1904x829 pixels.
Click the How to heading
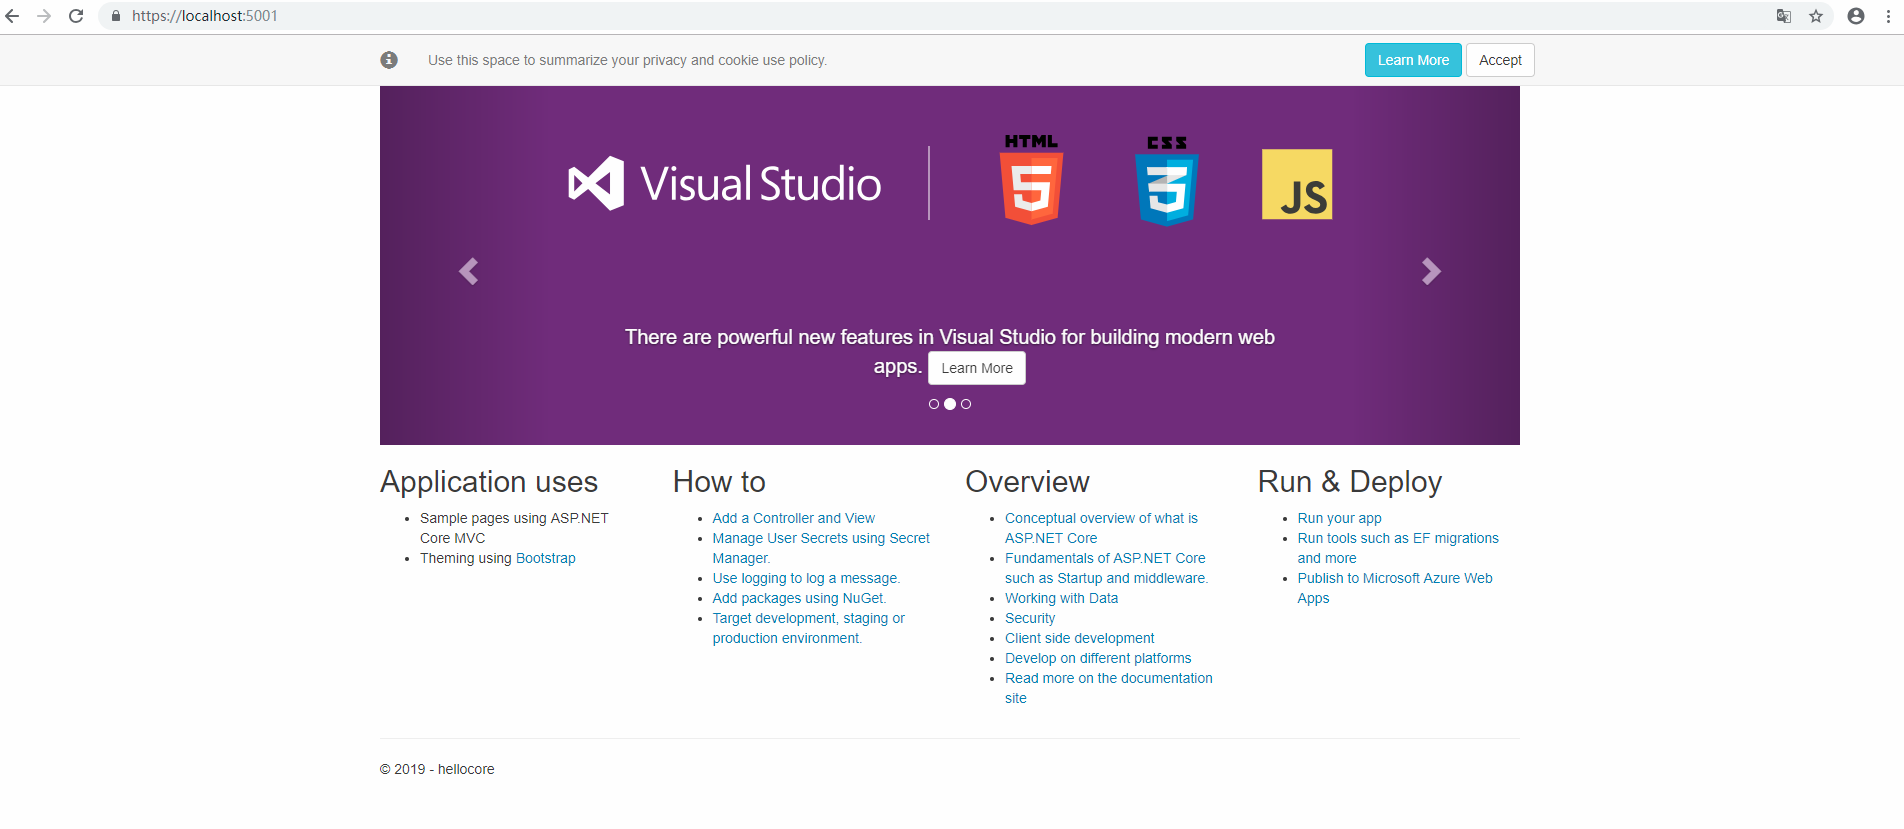click(x=719, y=482)
